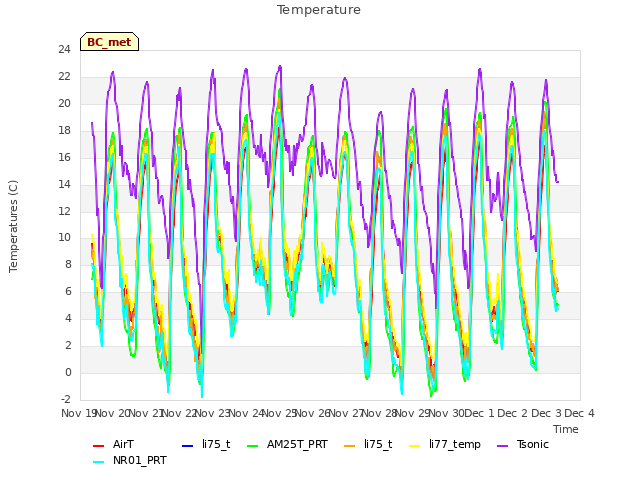Image resolution: width=640 pixels, height=480 pixels.
Task: Click the green AM25T_PRT legend swatch
Action: [x=253, y=446]
